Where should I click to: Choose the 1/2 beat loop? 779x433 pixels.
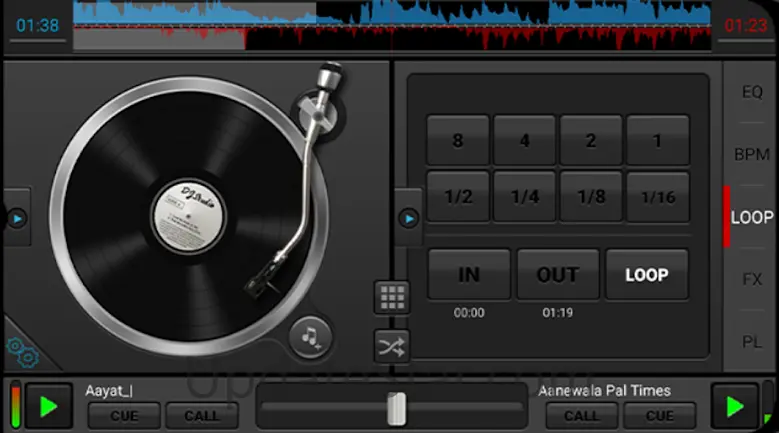[x=458, y=197]
